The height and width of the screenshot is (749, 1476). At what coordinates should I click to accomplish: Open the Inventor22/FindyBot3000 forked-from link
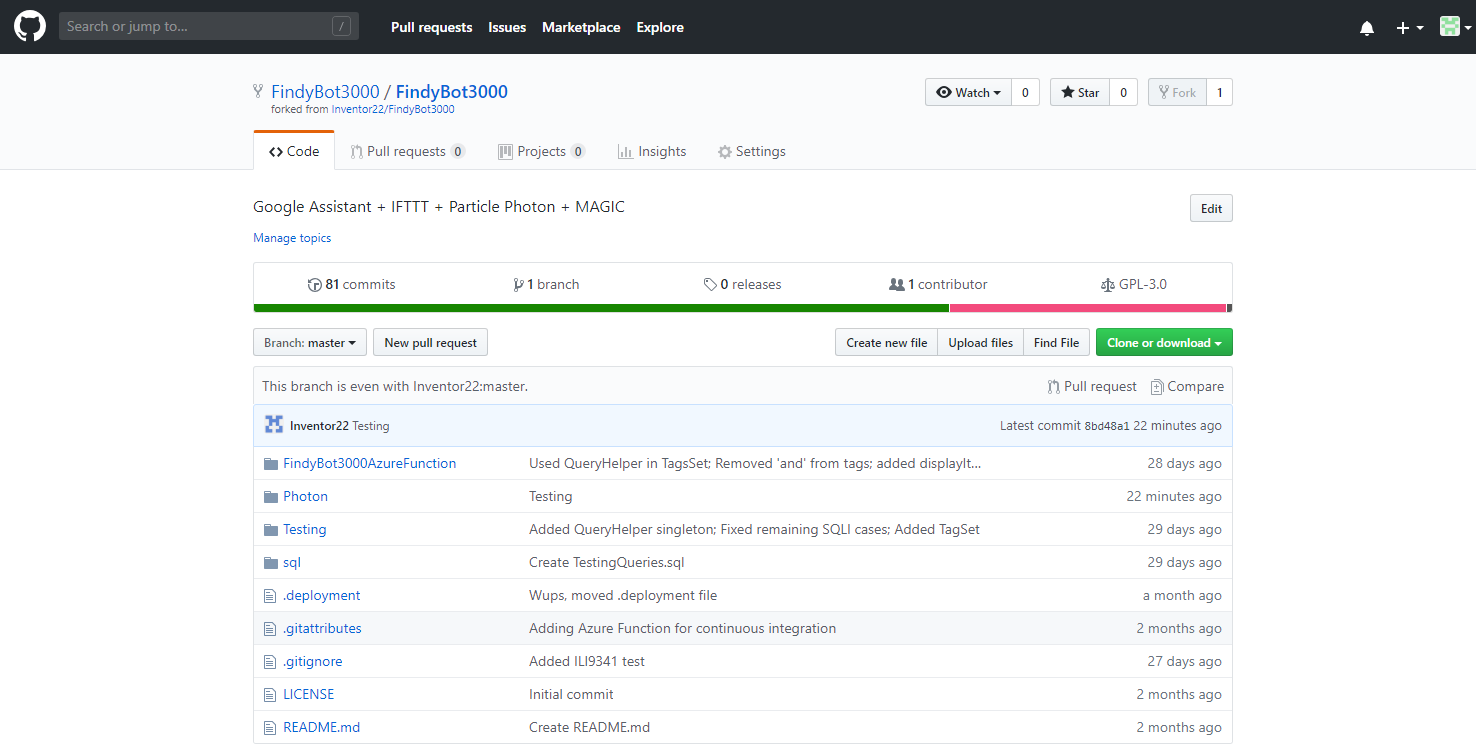(x=393, y=110)
